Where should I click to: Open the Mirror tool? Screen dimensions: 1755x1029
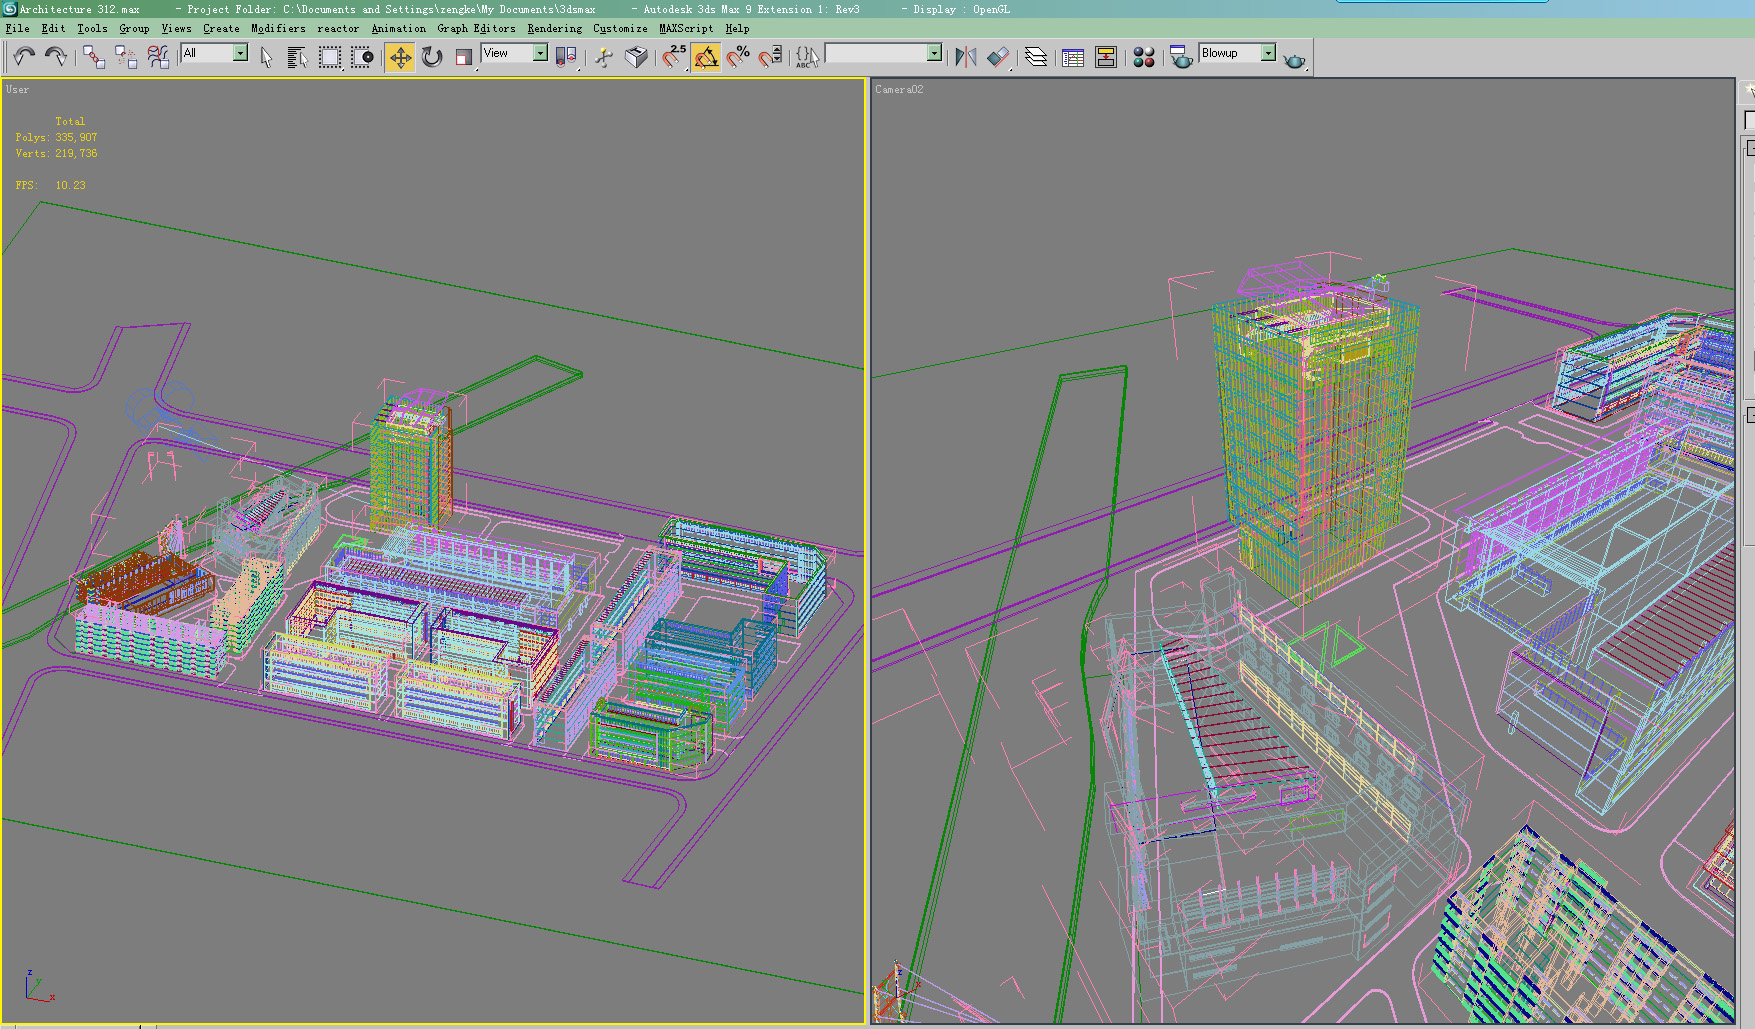965,57
